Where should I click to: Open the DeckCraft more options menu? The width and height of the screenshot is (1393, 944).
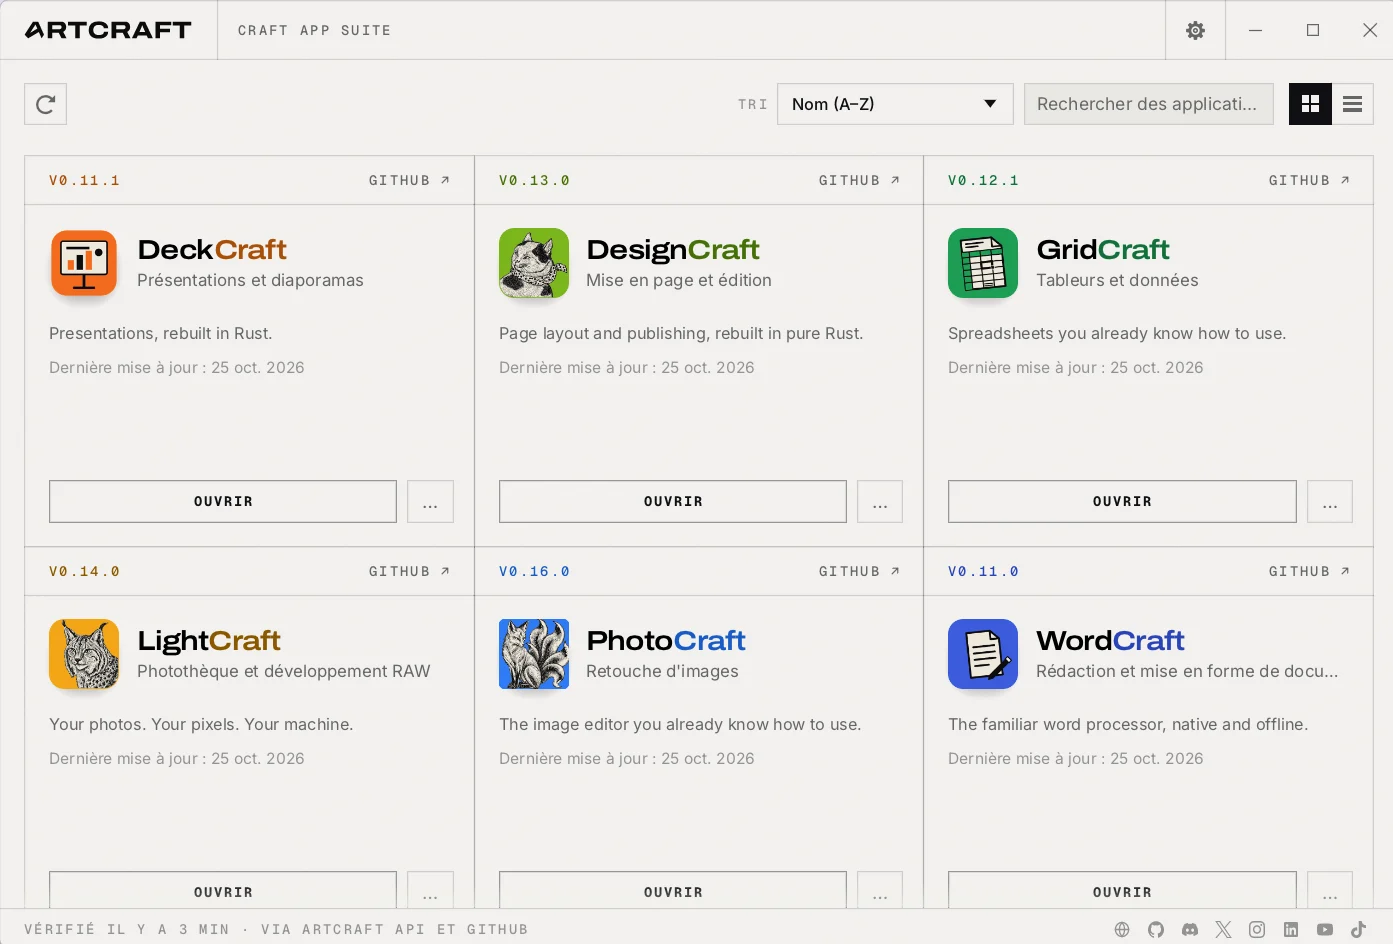pyautogui.click(x=430, y=502)
